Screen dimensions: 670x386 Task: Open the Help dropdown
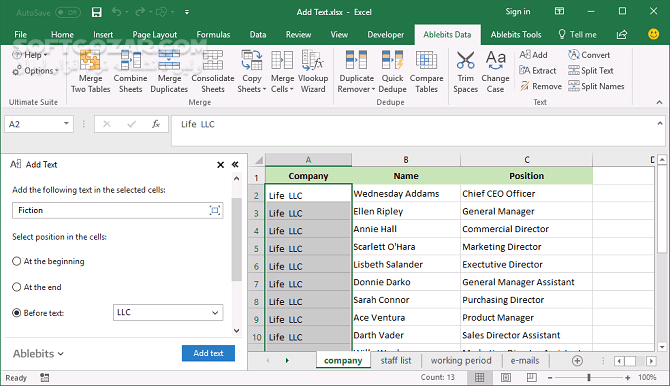click(30, 55)
